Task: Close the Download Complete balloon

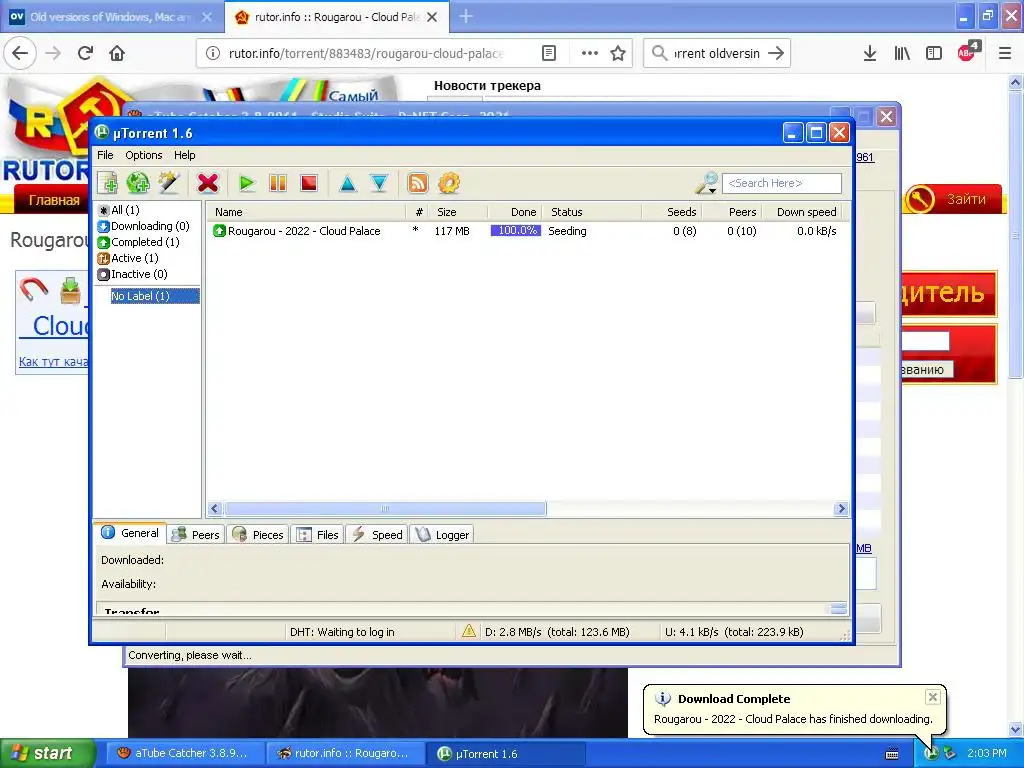Action: click(x=933, y=697)
